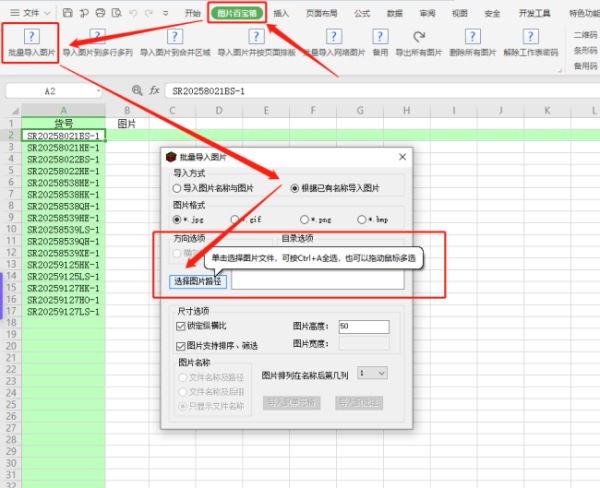Switch to the 视图 ribbon tab
The width and height of the screenshot is (600, 488).
coord(460,13)
